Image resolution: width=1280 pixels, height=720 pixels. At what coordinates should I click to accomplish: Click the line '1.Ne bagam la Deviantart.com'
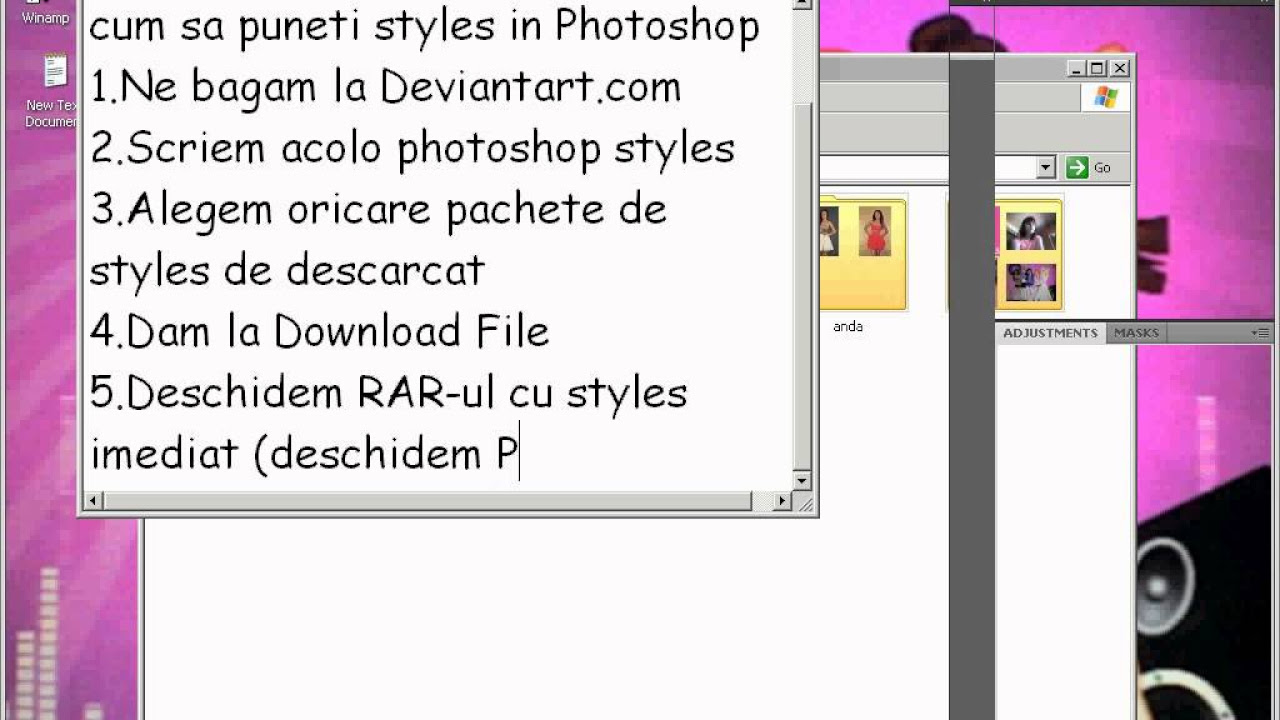(386, 87)
